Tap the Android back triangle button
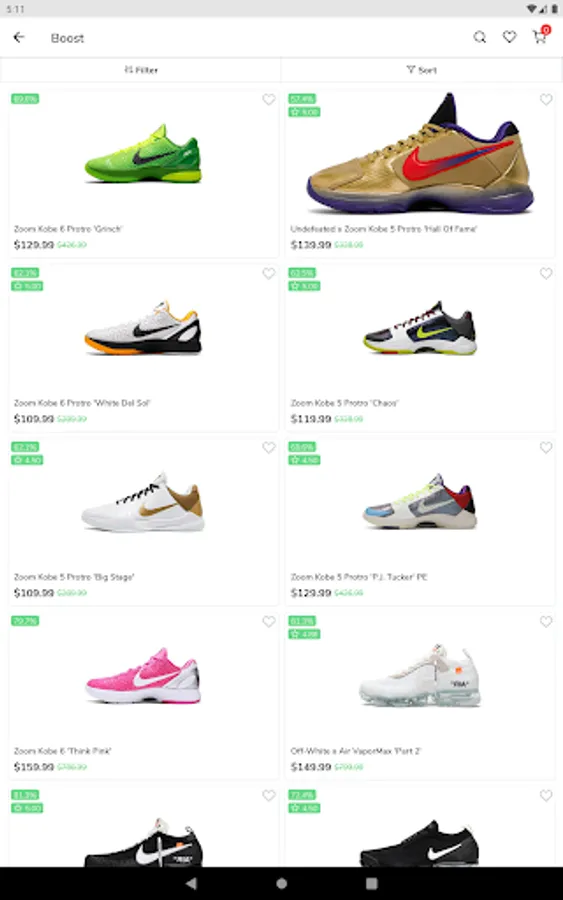This screenshot has height=900, width=563. tap(192, 883)
